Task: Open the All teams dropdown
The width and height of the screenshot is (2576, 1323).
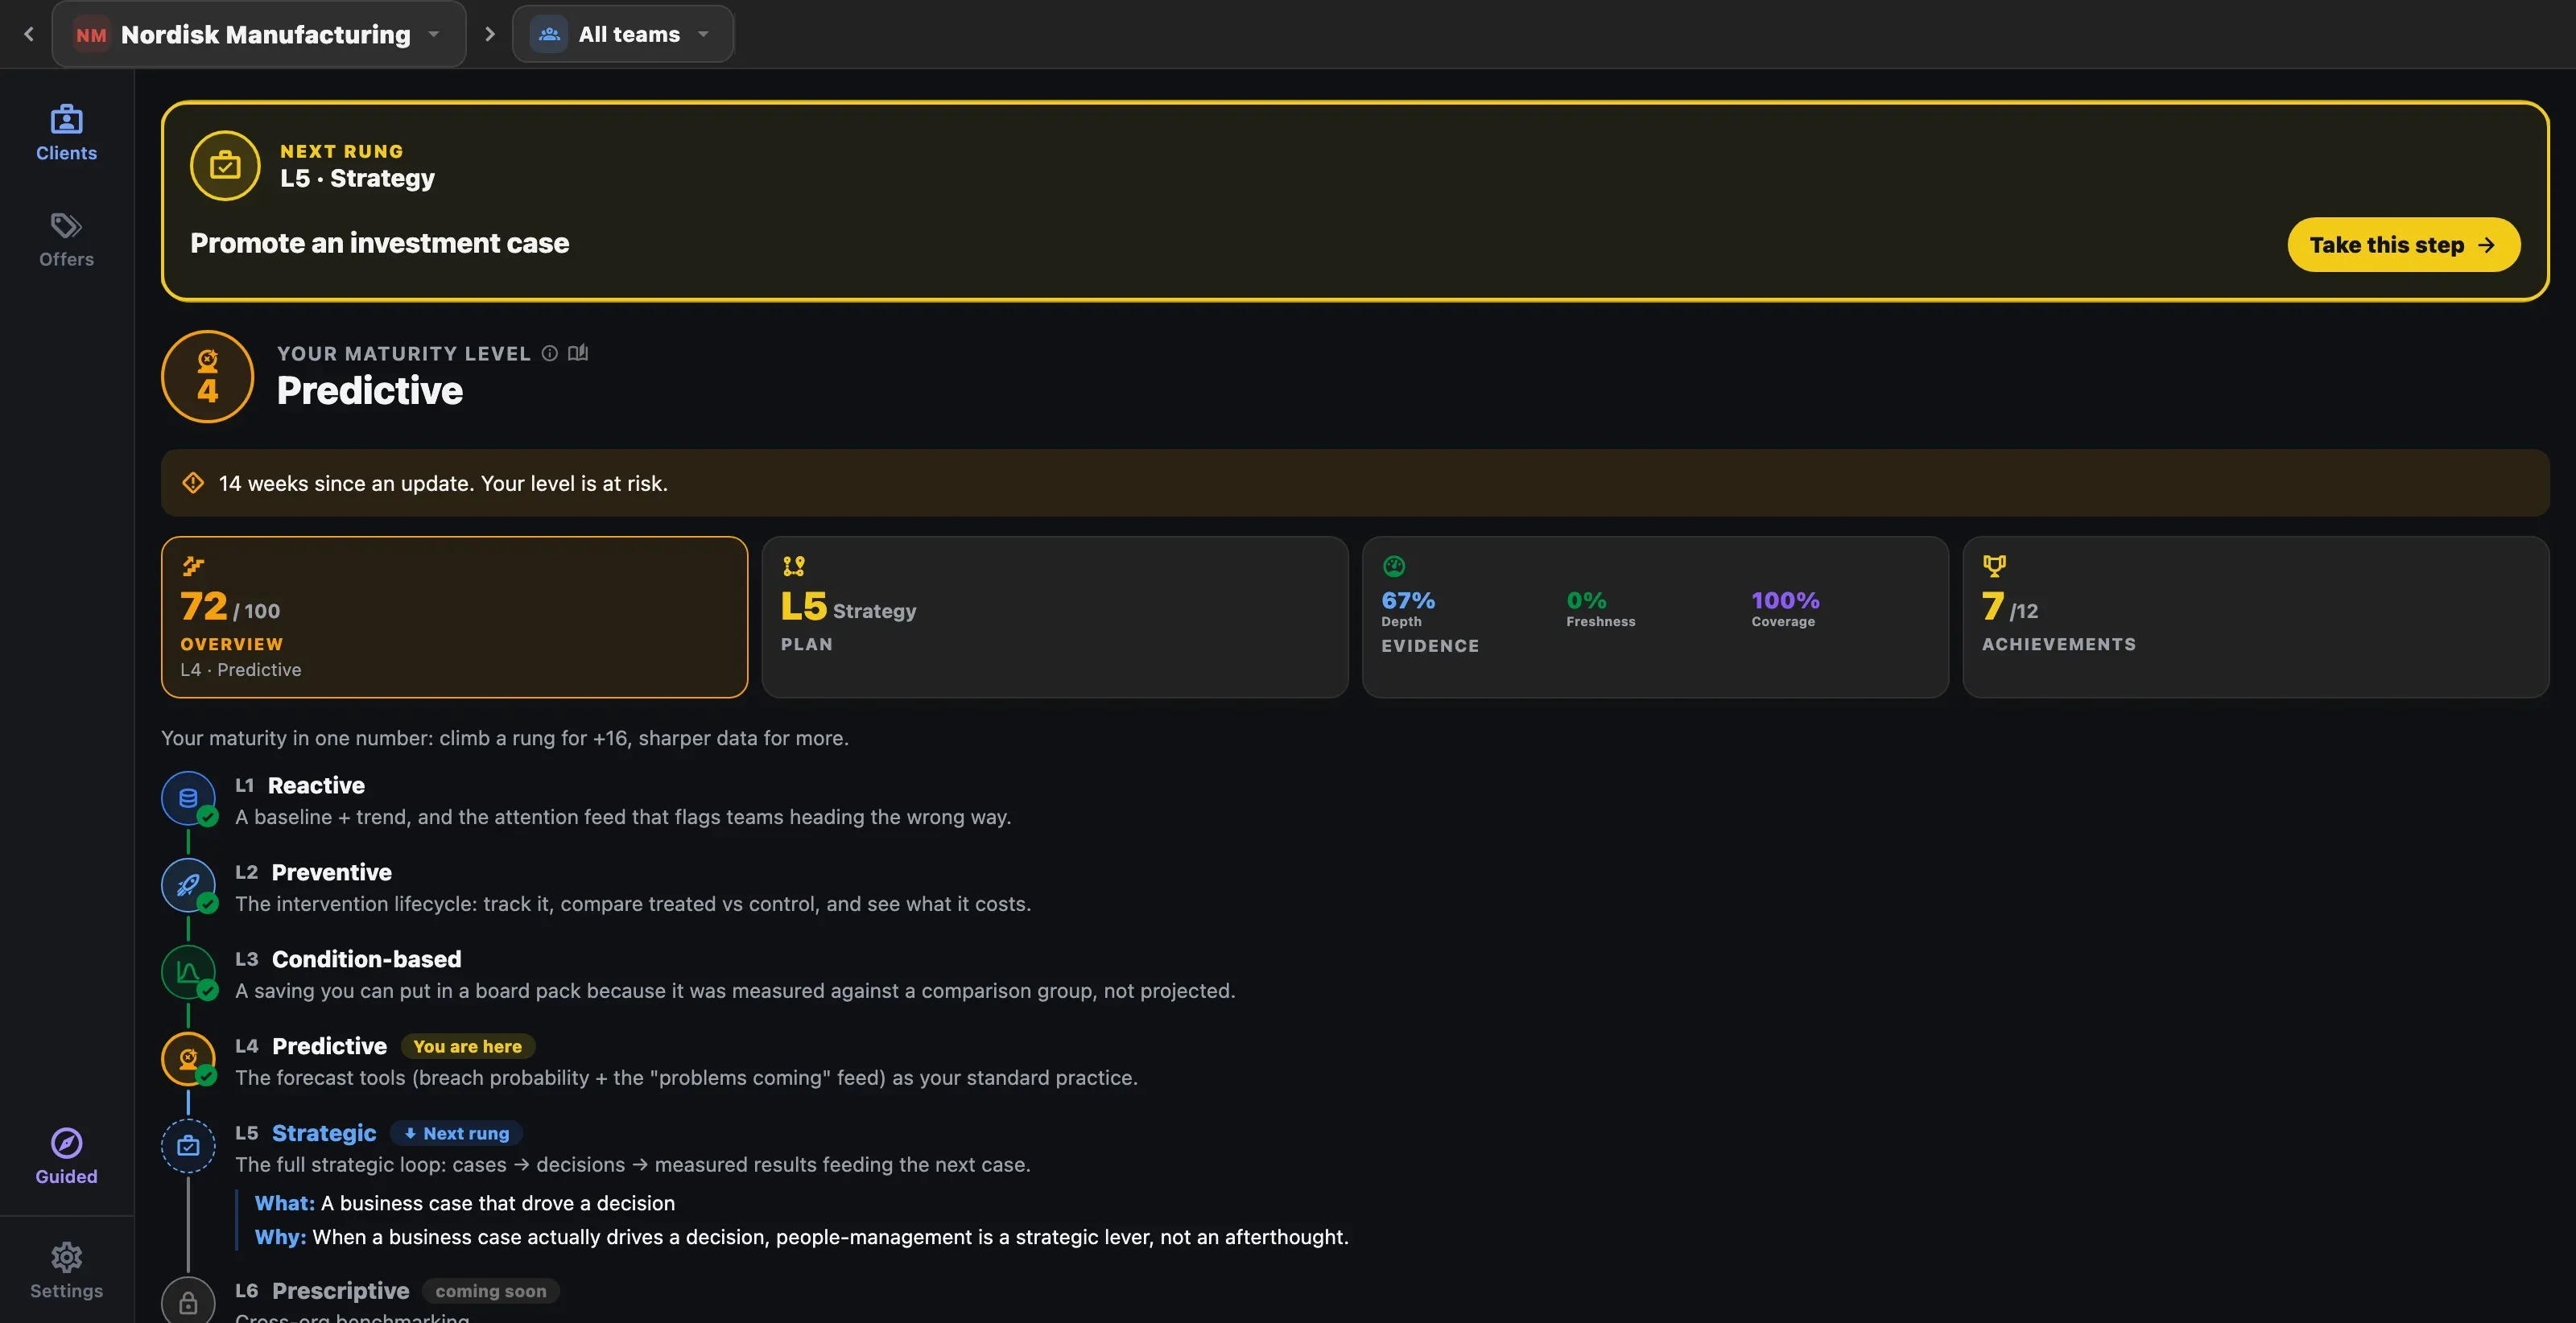Action: coord(623,34)
